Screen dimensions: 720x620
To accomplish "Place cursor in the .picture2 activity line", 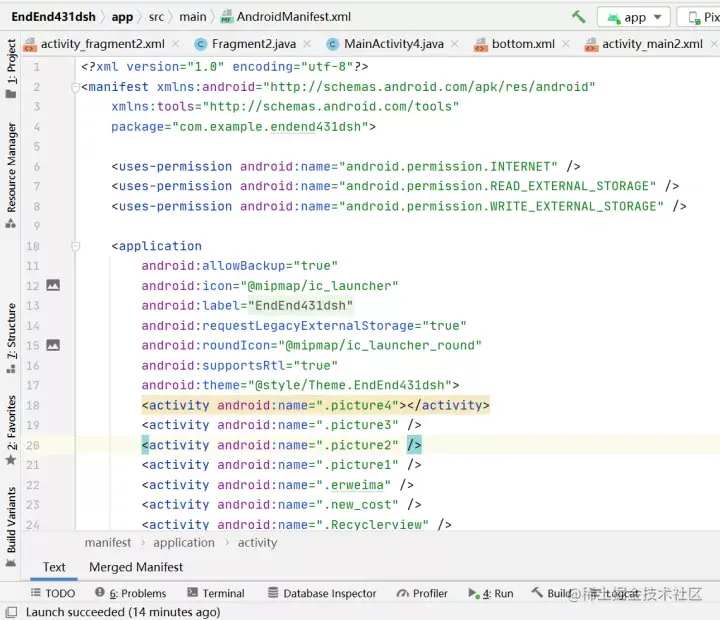I will pos(281,445).
